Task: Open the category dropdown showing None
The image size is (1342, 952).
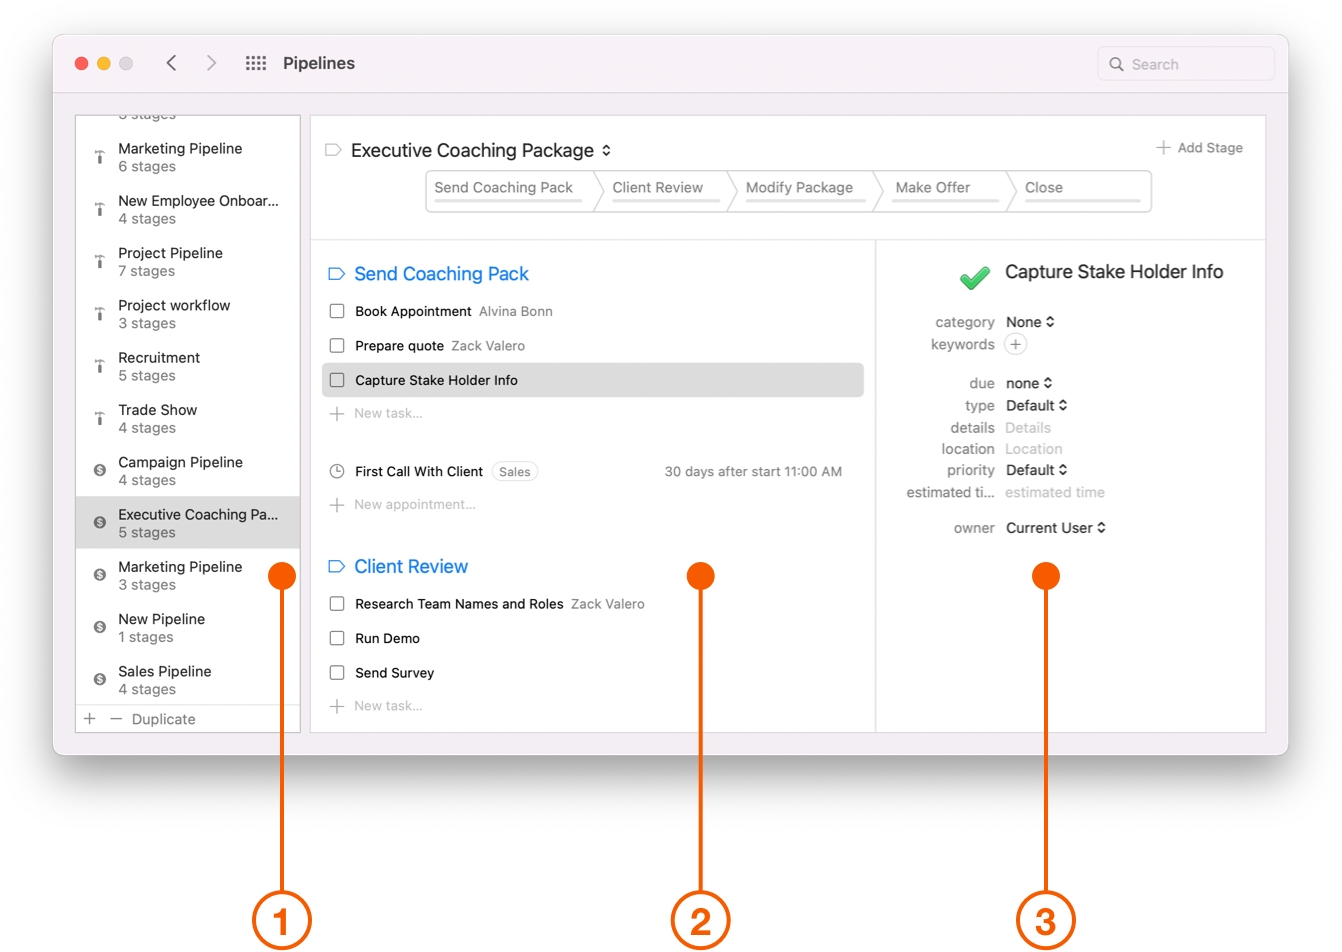Action: tap(1030, 321)
